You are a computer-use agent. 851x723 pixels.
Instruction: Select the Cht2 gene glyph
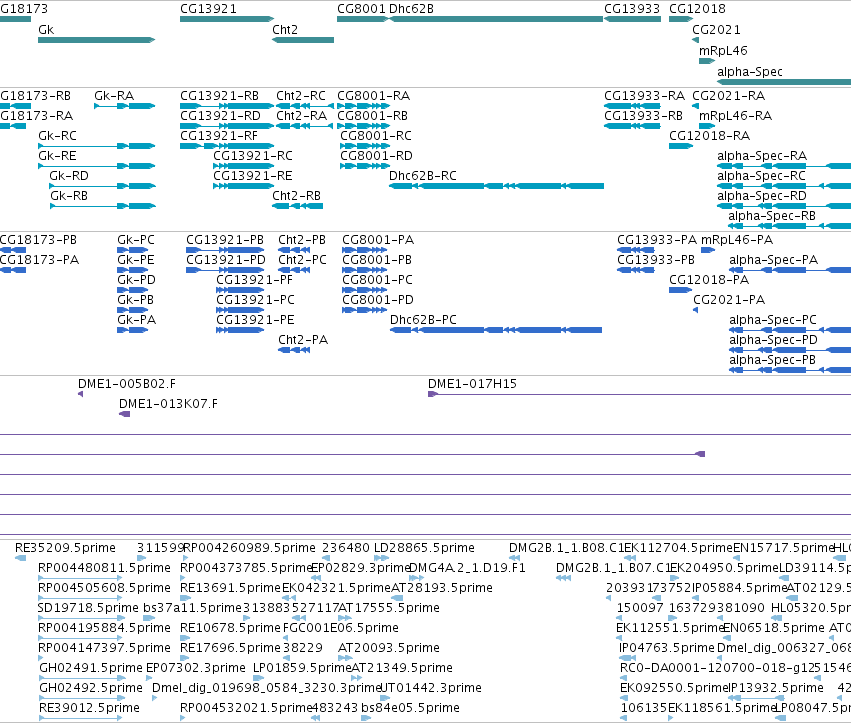pyautogui.click(x=303, y=40)
